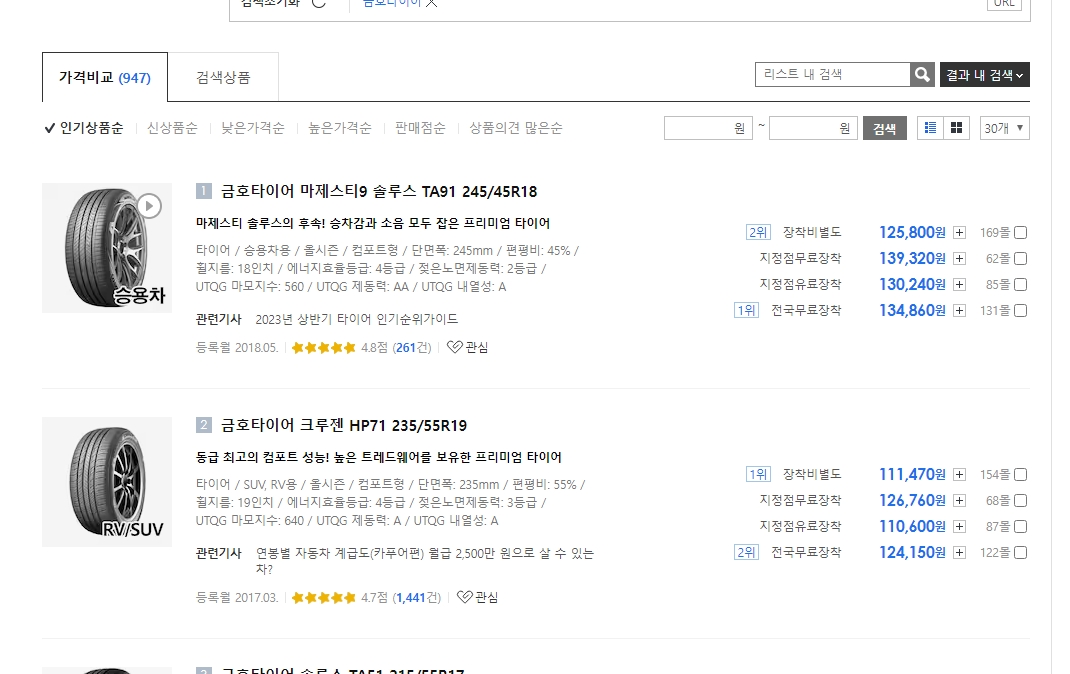Expand plus icon next to 126,760원
Viewport: 1070px width, 674px height.
click(959, 501)
